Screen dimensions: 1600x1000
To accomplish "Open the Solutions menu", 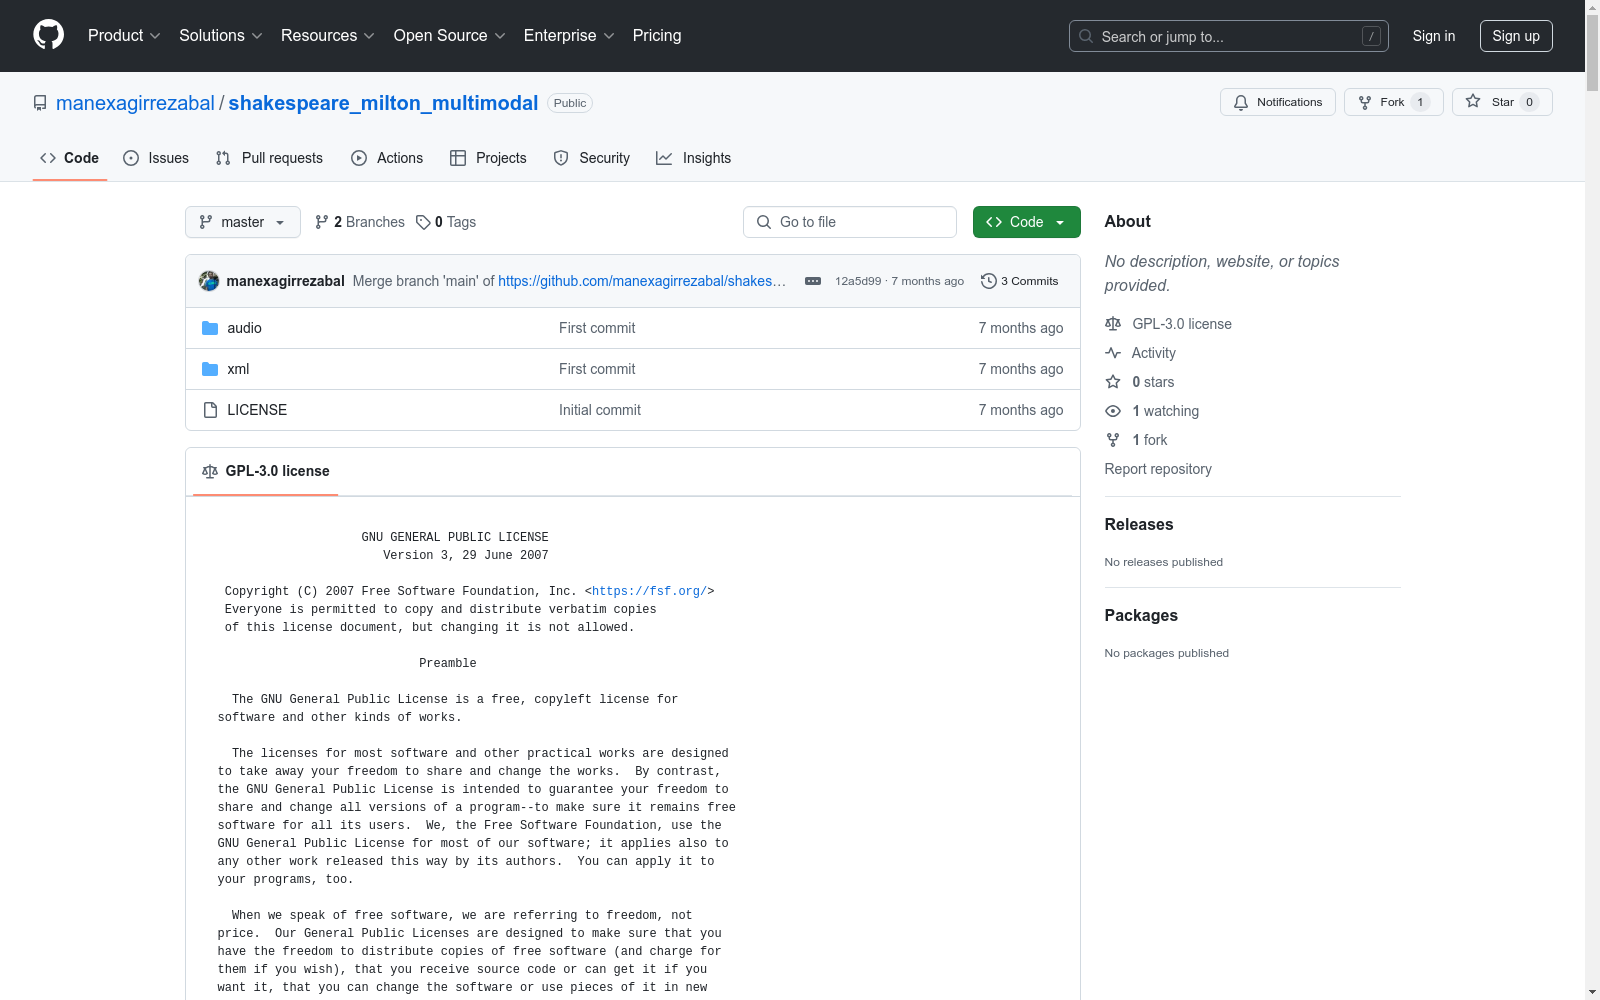I will (x=221, y=35).
